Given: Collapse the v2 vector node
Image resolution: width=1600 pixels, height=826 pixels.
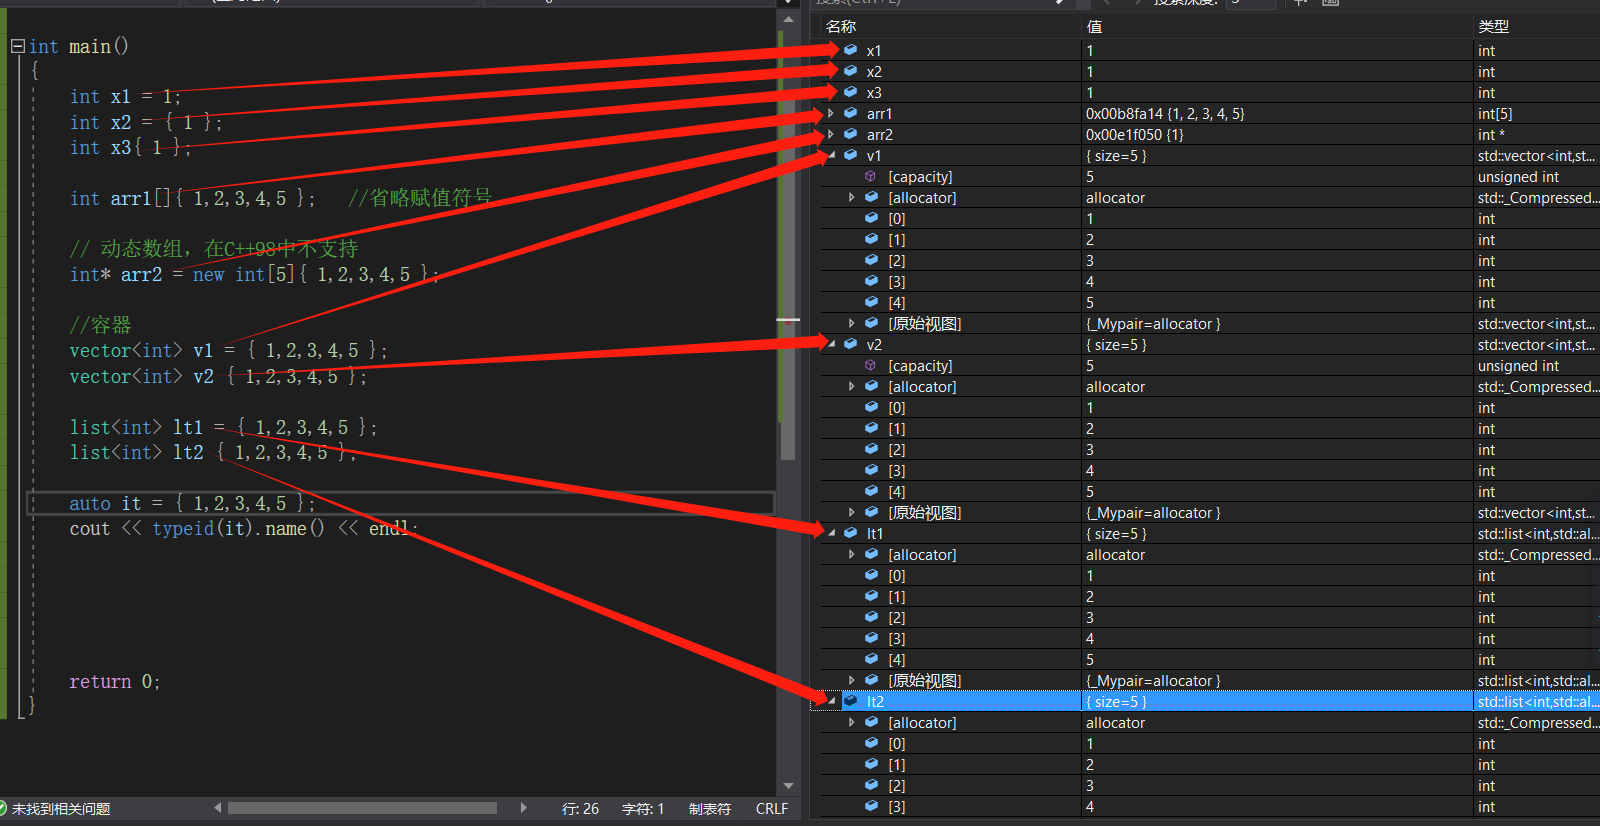Looking at the screenshot, I should pos(831,344).
